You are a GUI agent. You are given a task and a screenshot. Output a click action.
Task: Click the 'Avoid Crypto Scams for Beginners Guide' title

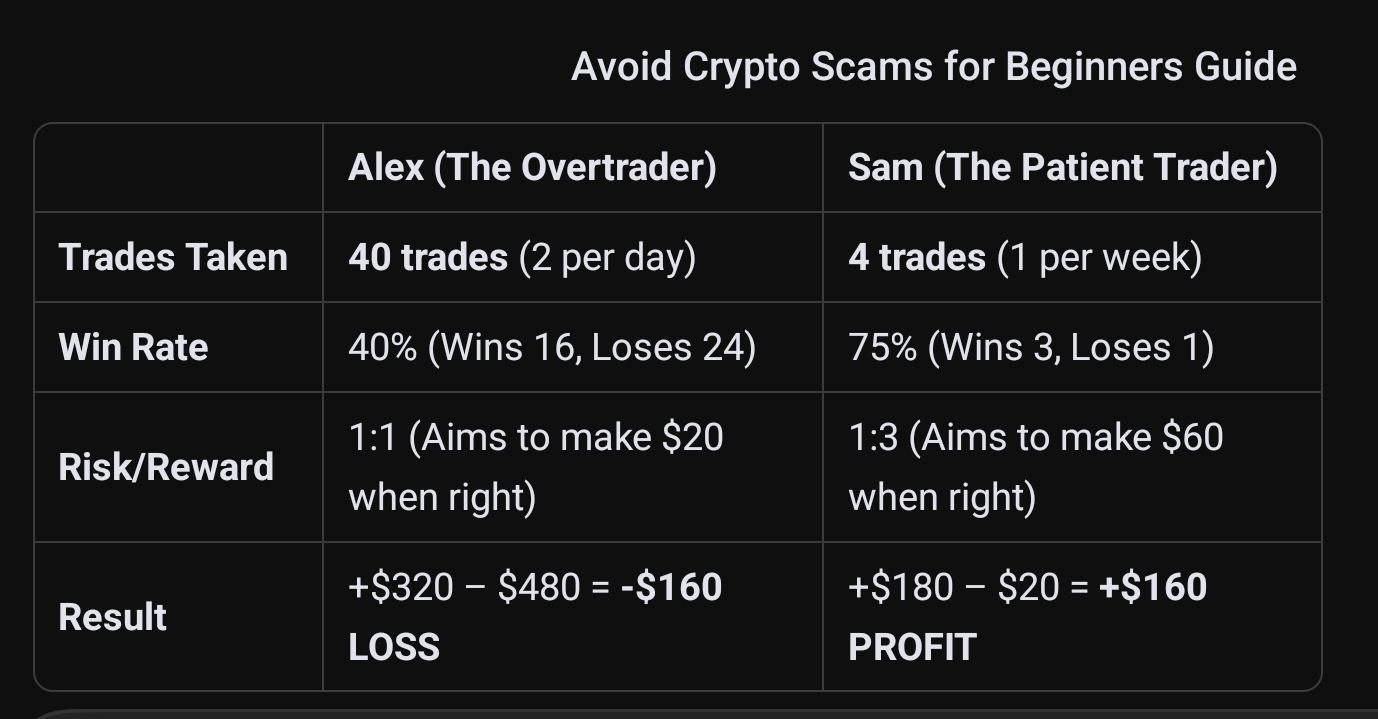point(933,67)
